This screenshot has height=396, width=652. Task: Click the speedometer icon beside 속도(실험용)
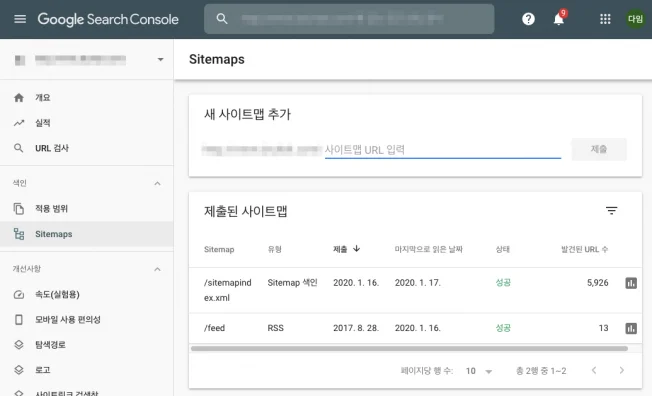pyautogui.click(x=19, y=295)
